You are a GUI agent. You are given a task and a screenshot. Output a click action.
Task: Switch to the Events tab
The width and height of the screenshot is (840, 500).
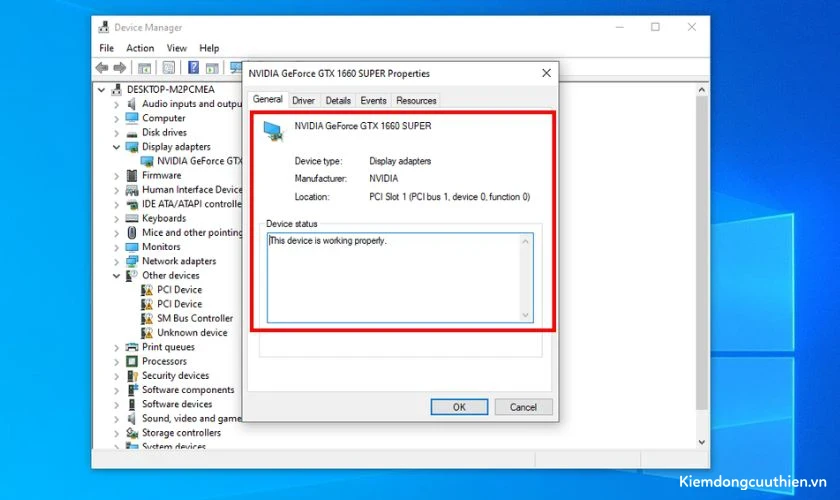click(x=373, y=100)
